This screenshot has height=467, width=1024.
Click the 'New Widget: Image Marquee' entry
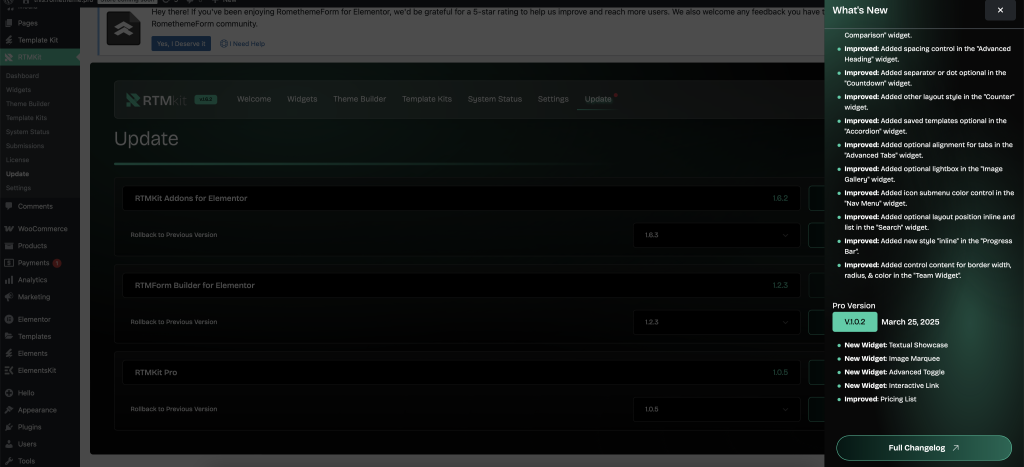click(x=892, y=359)
